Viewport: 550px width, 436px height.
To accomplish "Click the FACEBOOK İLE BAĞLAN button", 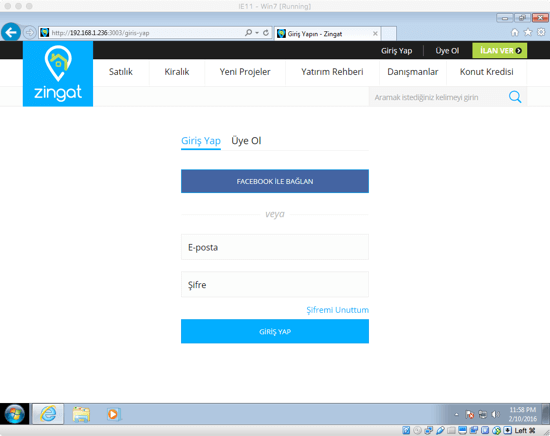I will click(275, 181).
